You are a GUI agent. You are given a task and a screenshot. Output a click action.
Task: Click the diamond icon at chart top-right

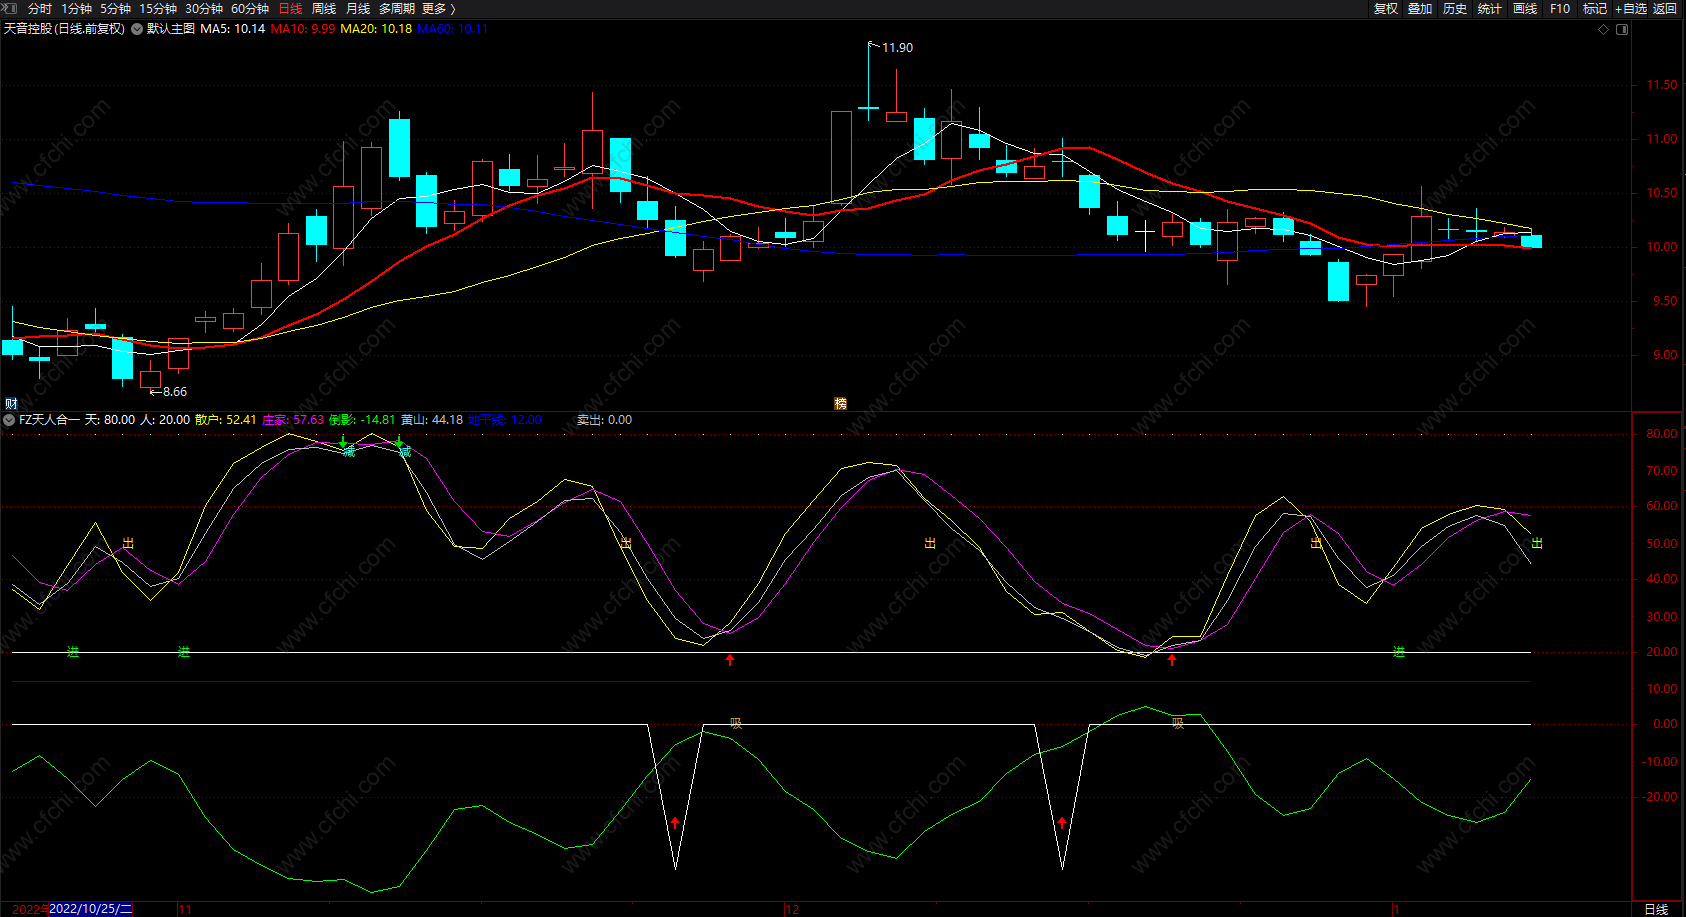(x=1604, y=29)
